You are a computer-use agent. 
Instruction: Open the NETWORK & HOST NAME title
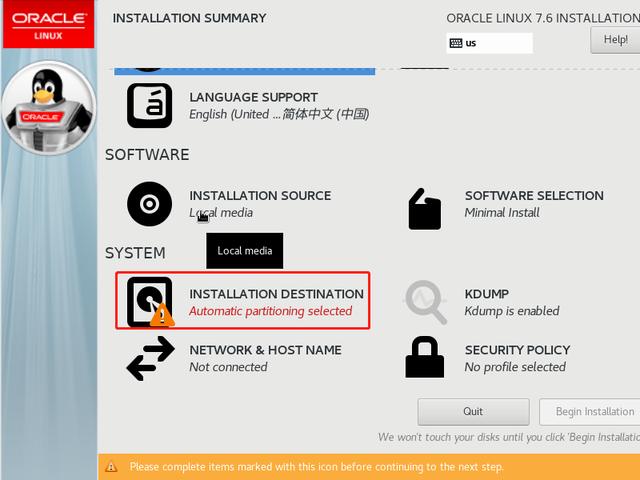pyautogui.click(x=265, y=350)
